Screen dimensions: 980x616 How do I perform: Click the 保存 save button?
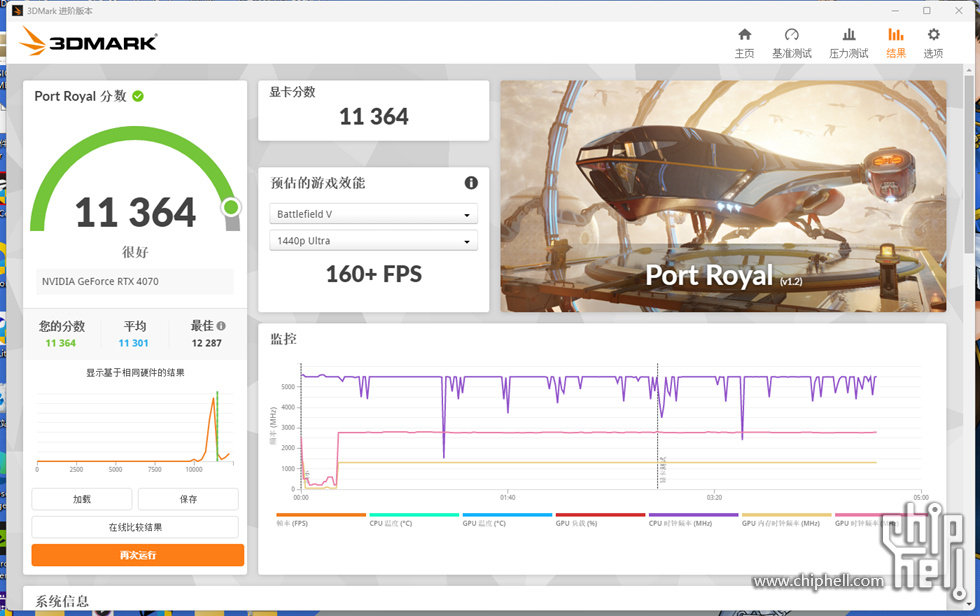(x=188, y=499)
